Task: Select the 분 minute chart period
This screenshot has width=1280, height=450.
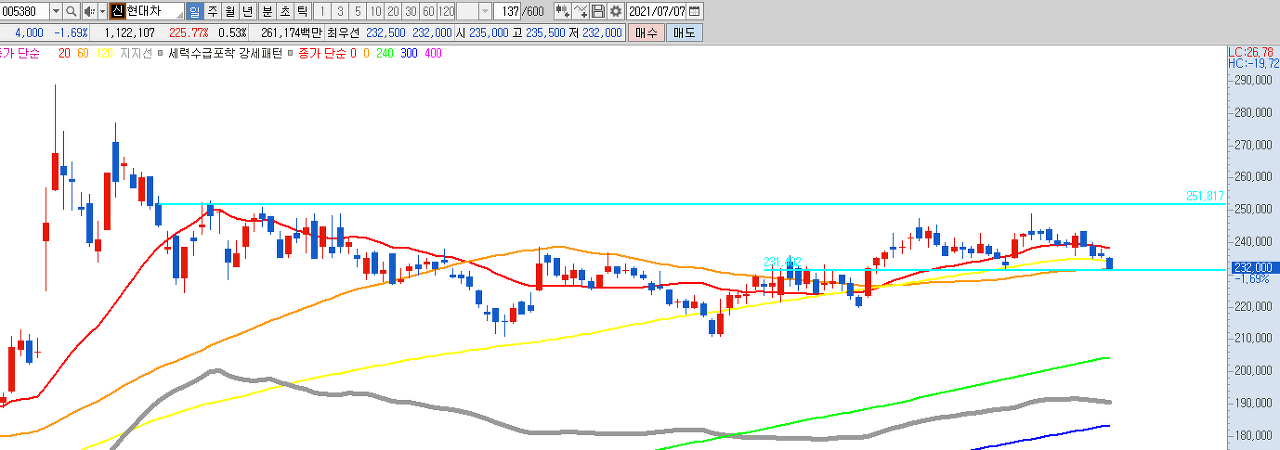Action: [x=268, y=11]
